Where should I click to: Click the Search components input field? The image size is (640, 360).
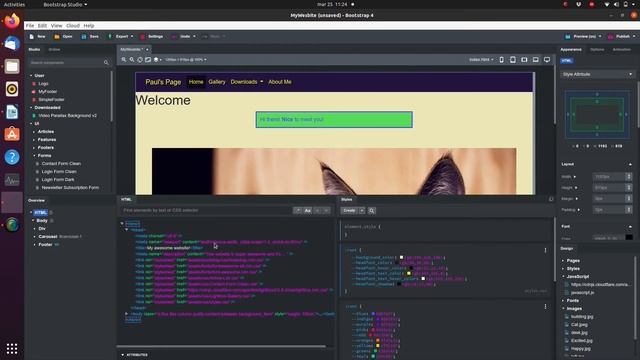65,62
